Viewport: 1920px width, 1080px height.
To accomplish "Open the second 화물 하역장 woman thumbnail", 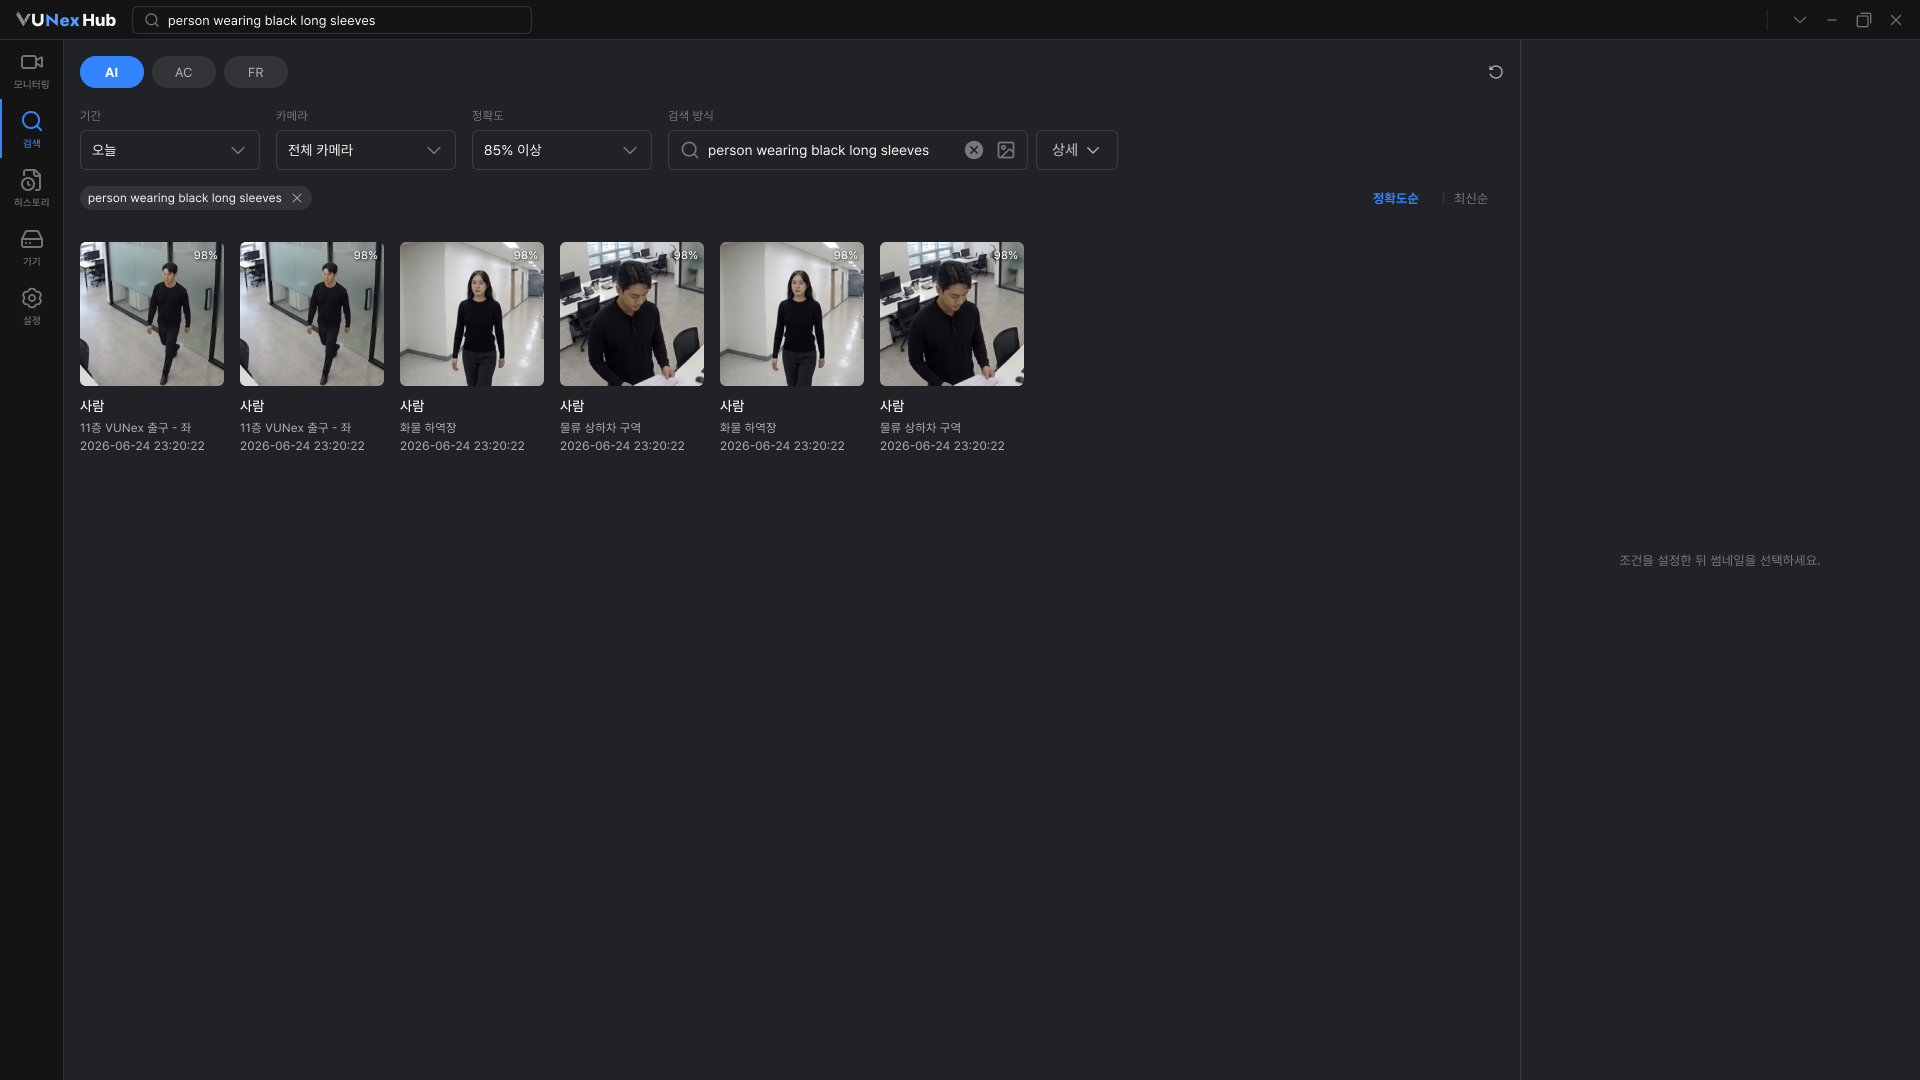I will [x=792, y=314].
